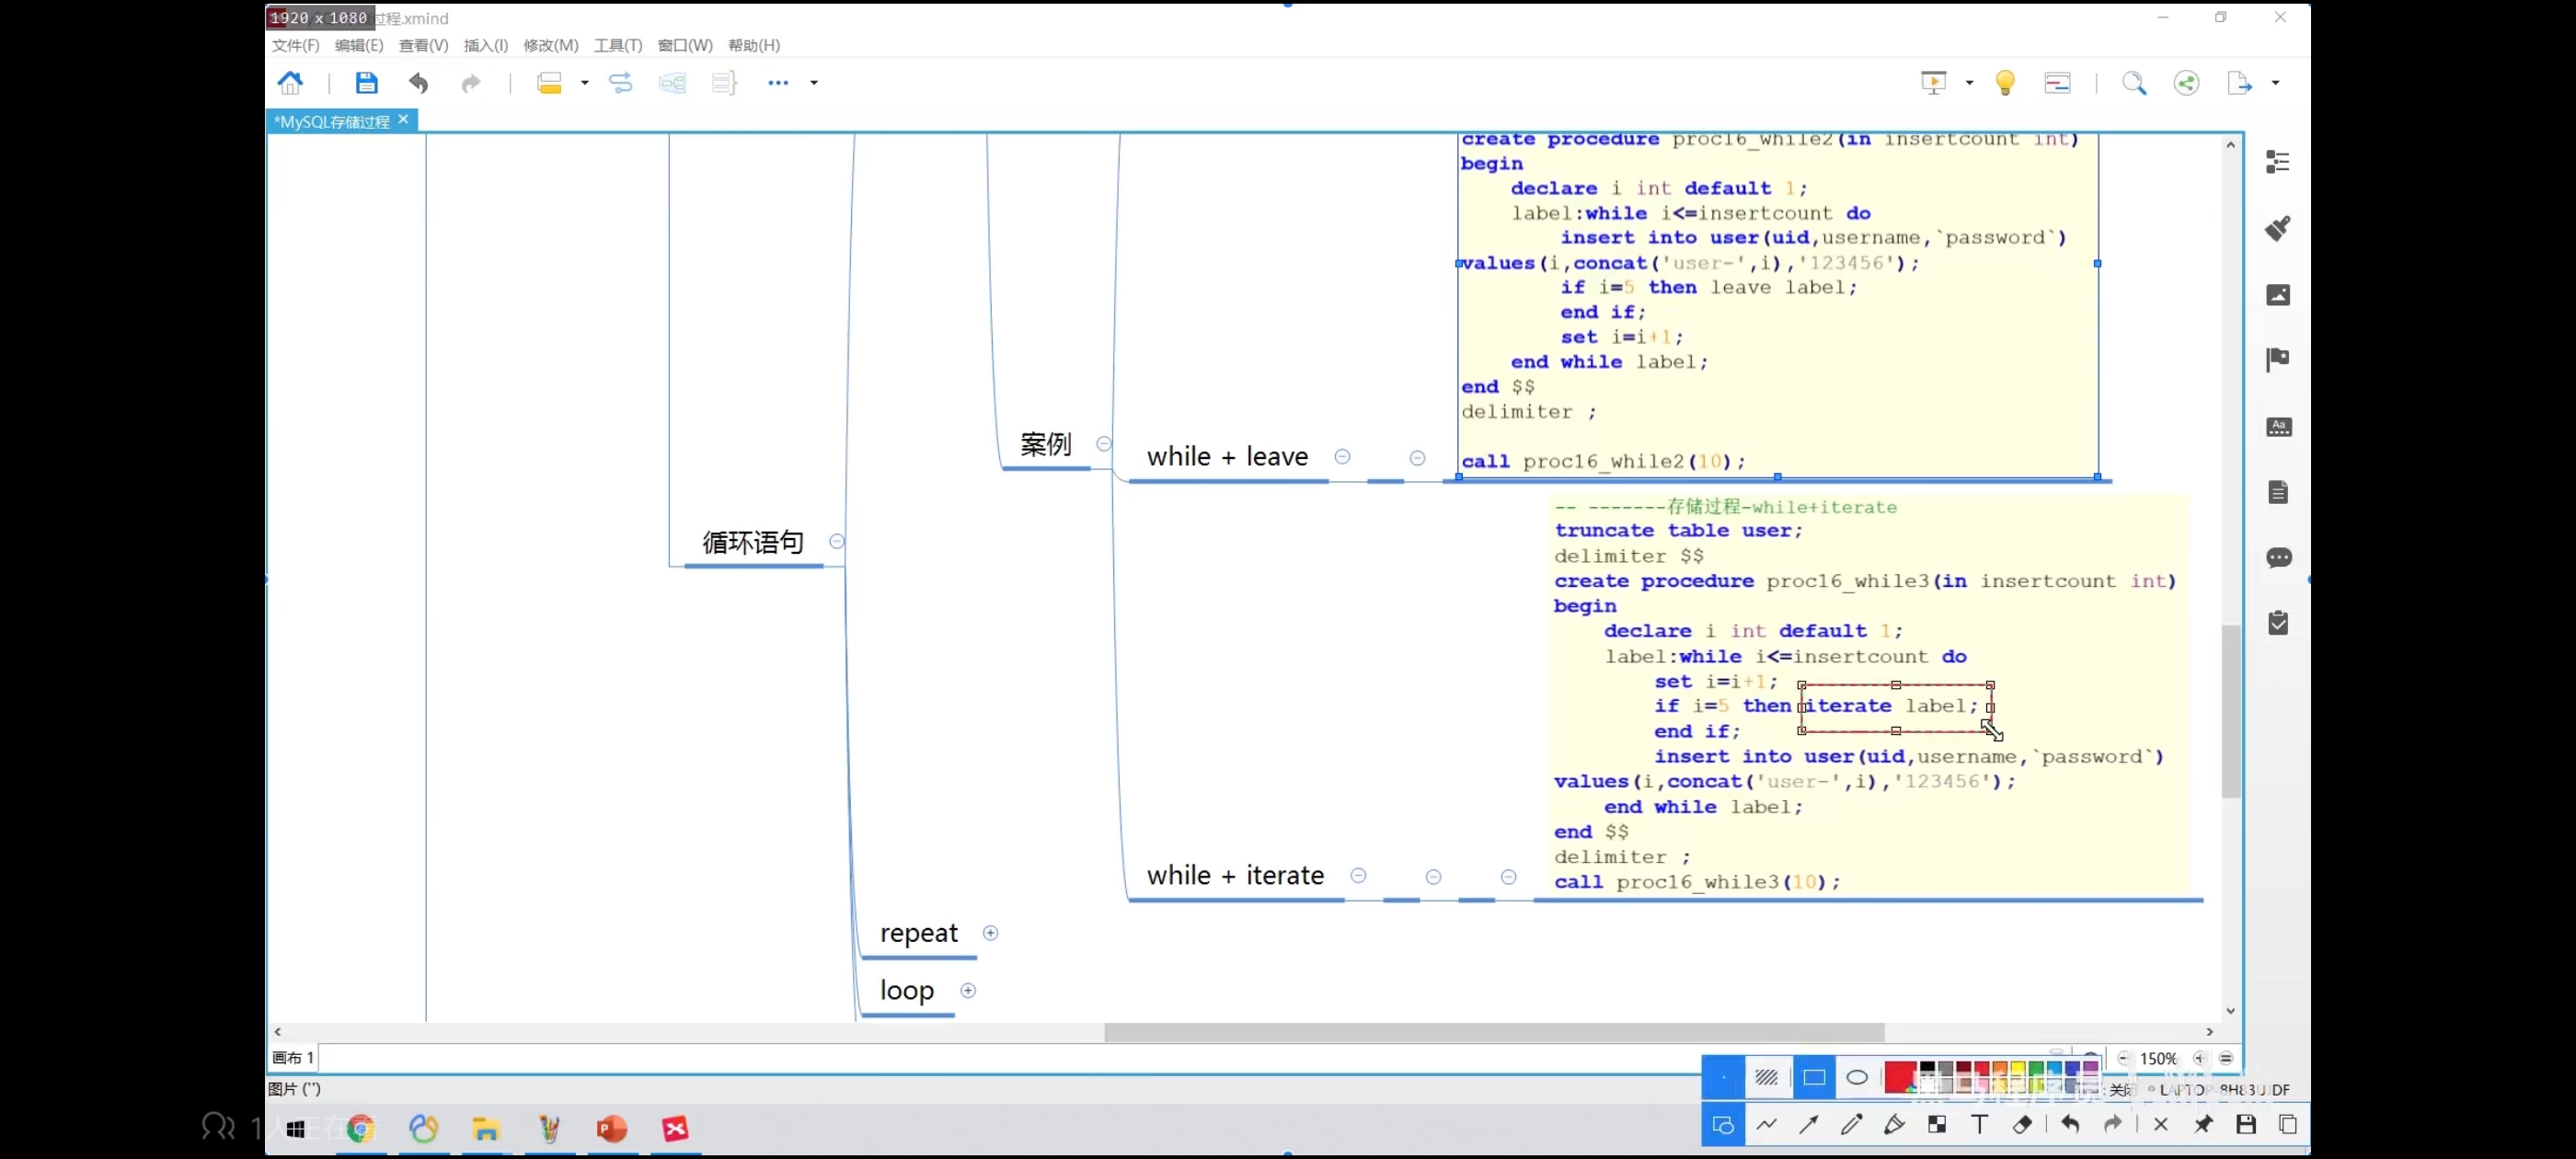Select the mosaic blur tool
2576x1159 pixels.
(1937, 1124)
